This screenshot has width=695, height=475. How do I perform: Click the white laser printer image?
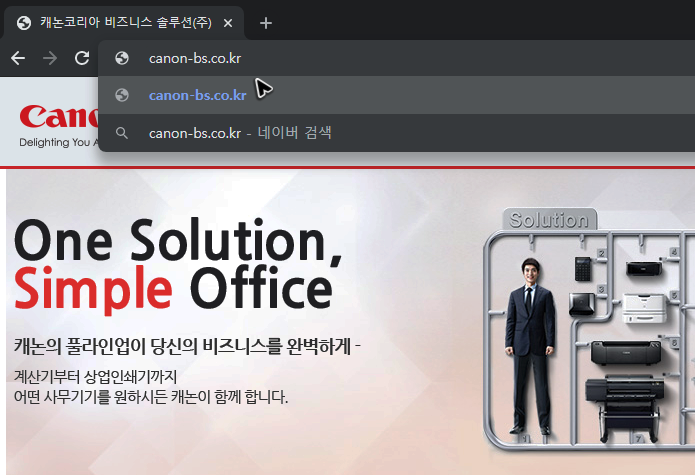(x=644, y=308)
